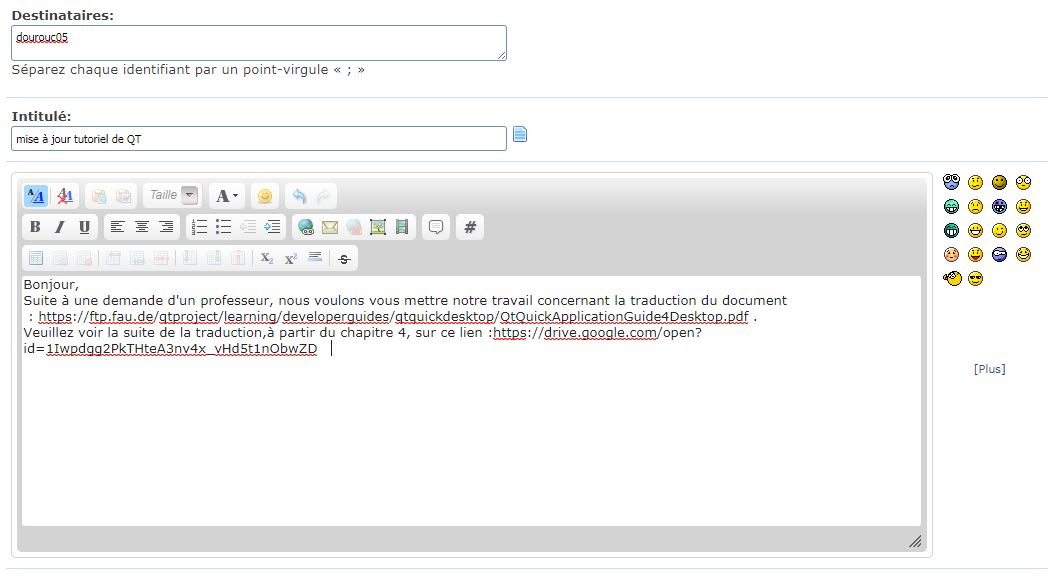1055x582 pixels.
Task: Insert the tongue-out open mouth smiley
Action: point(976,254)
